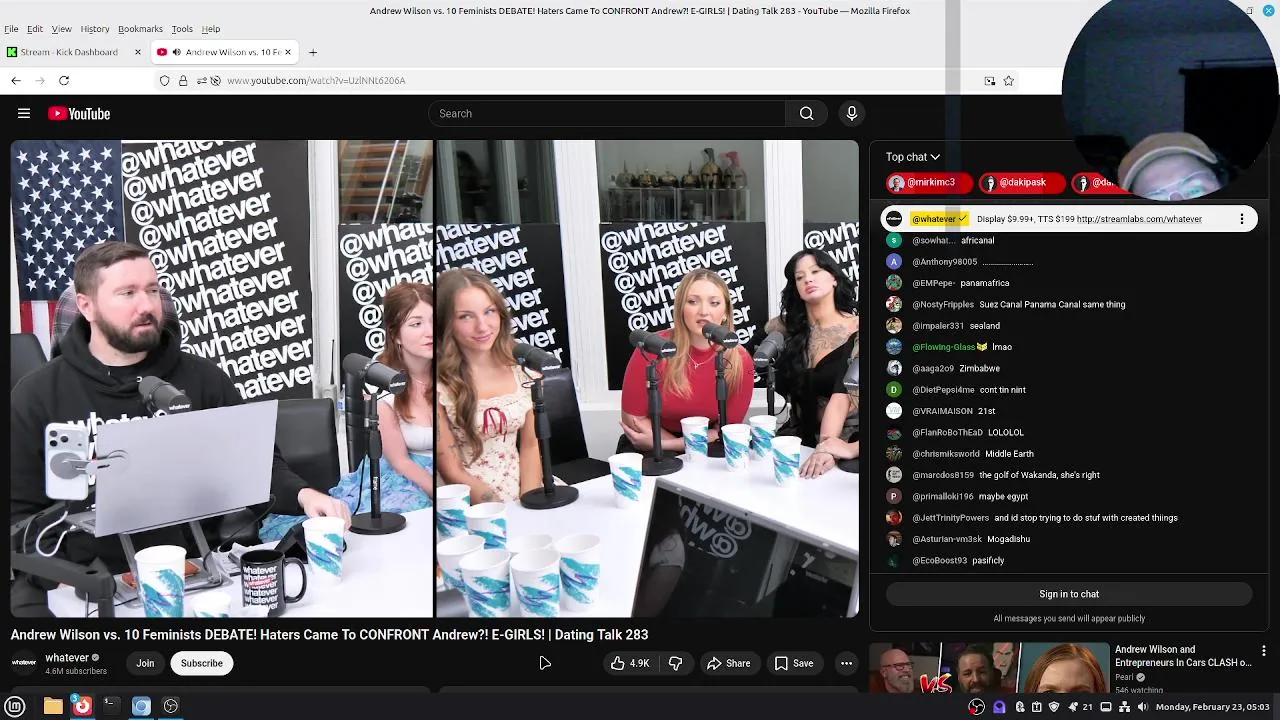Go to the YouTube home logo

point(79,114)
